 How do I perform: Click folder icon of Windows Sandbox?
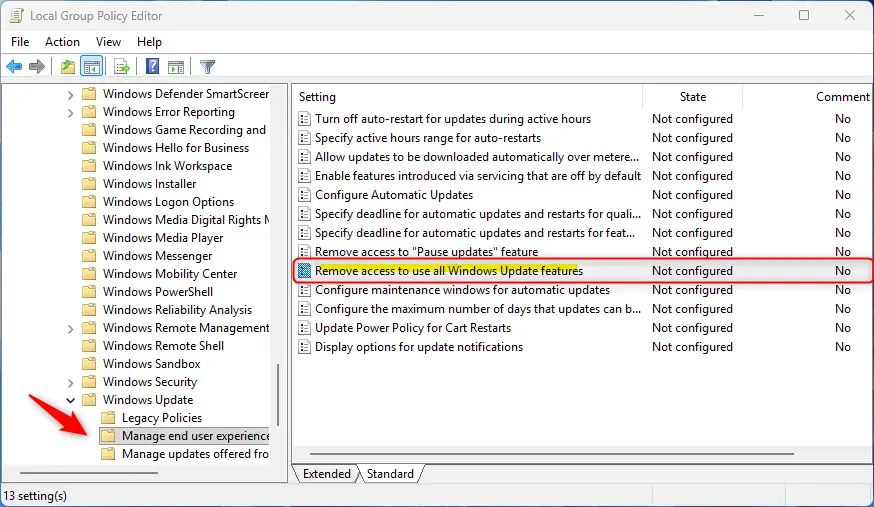click(89, 364)
